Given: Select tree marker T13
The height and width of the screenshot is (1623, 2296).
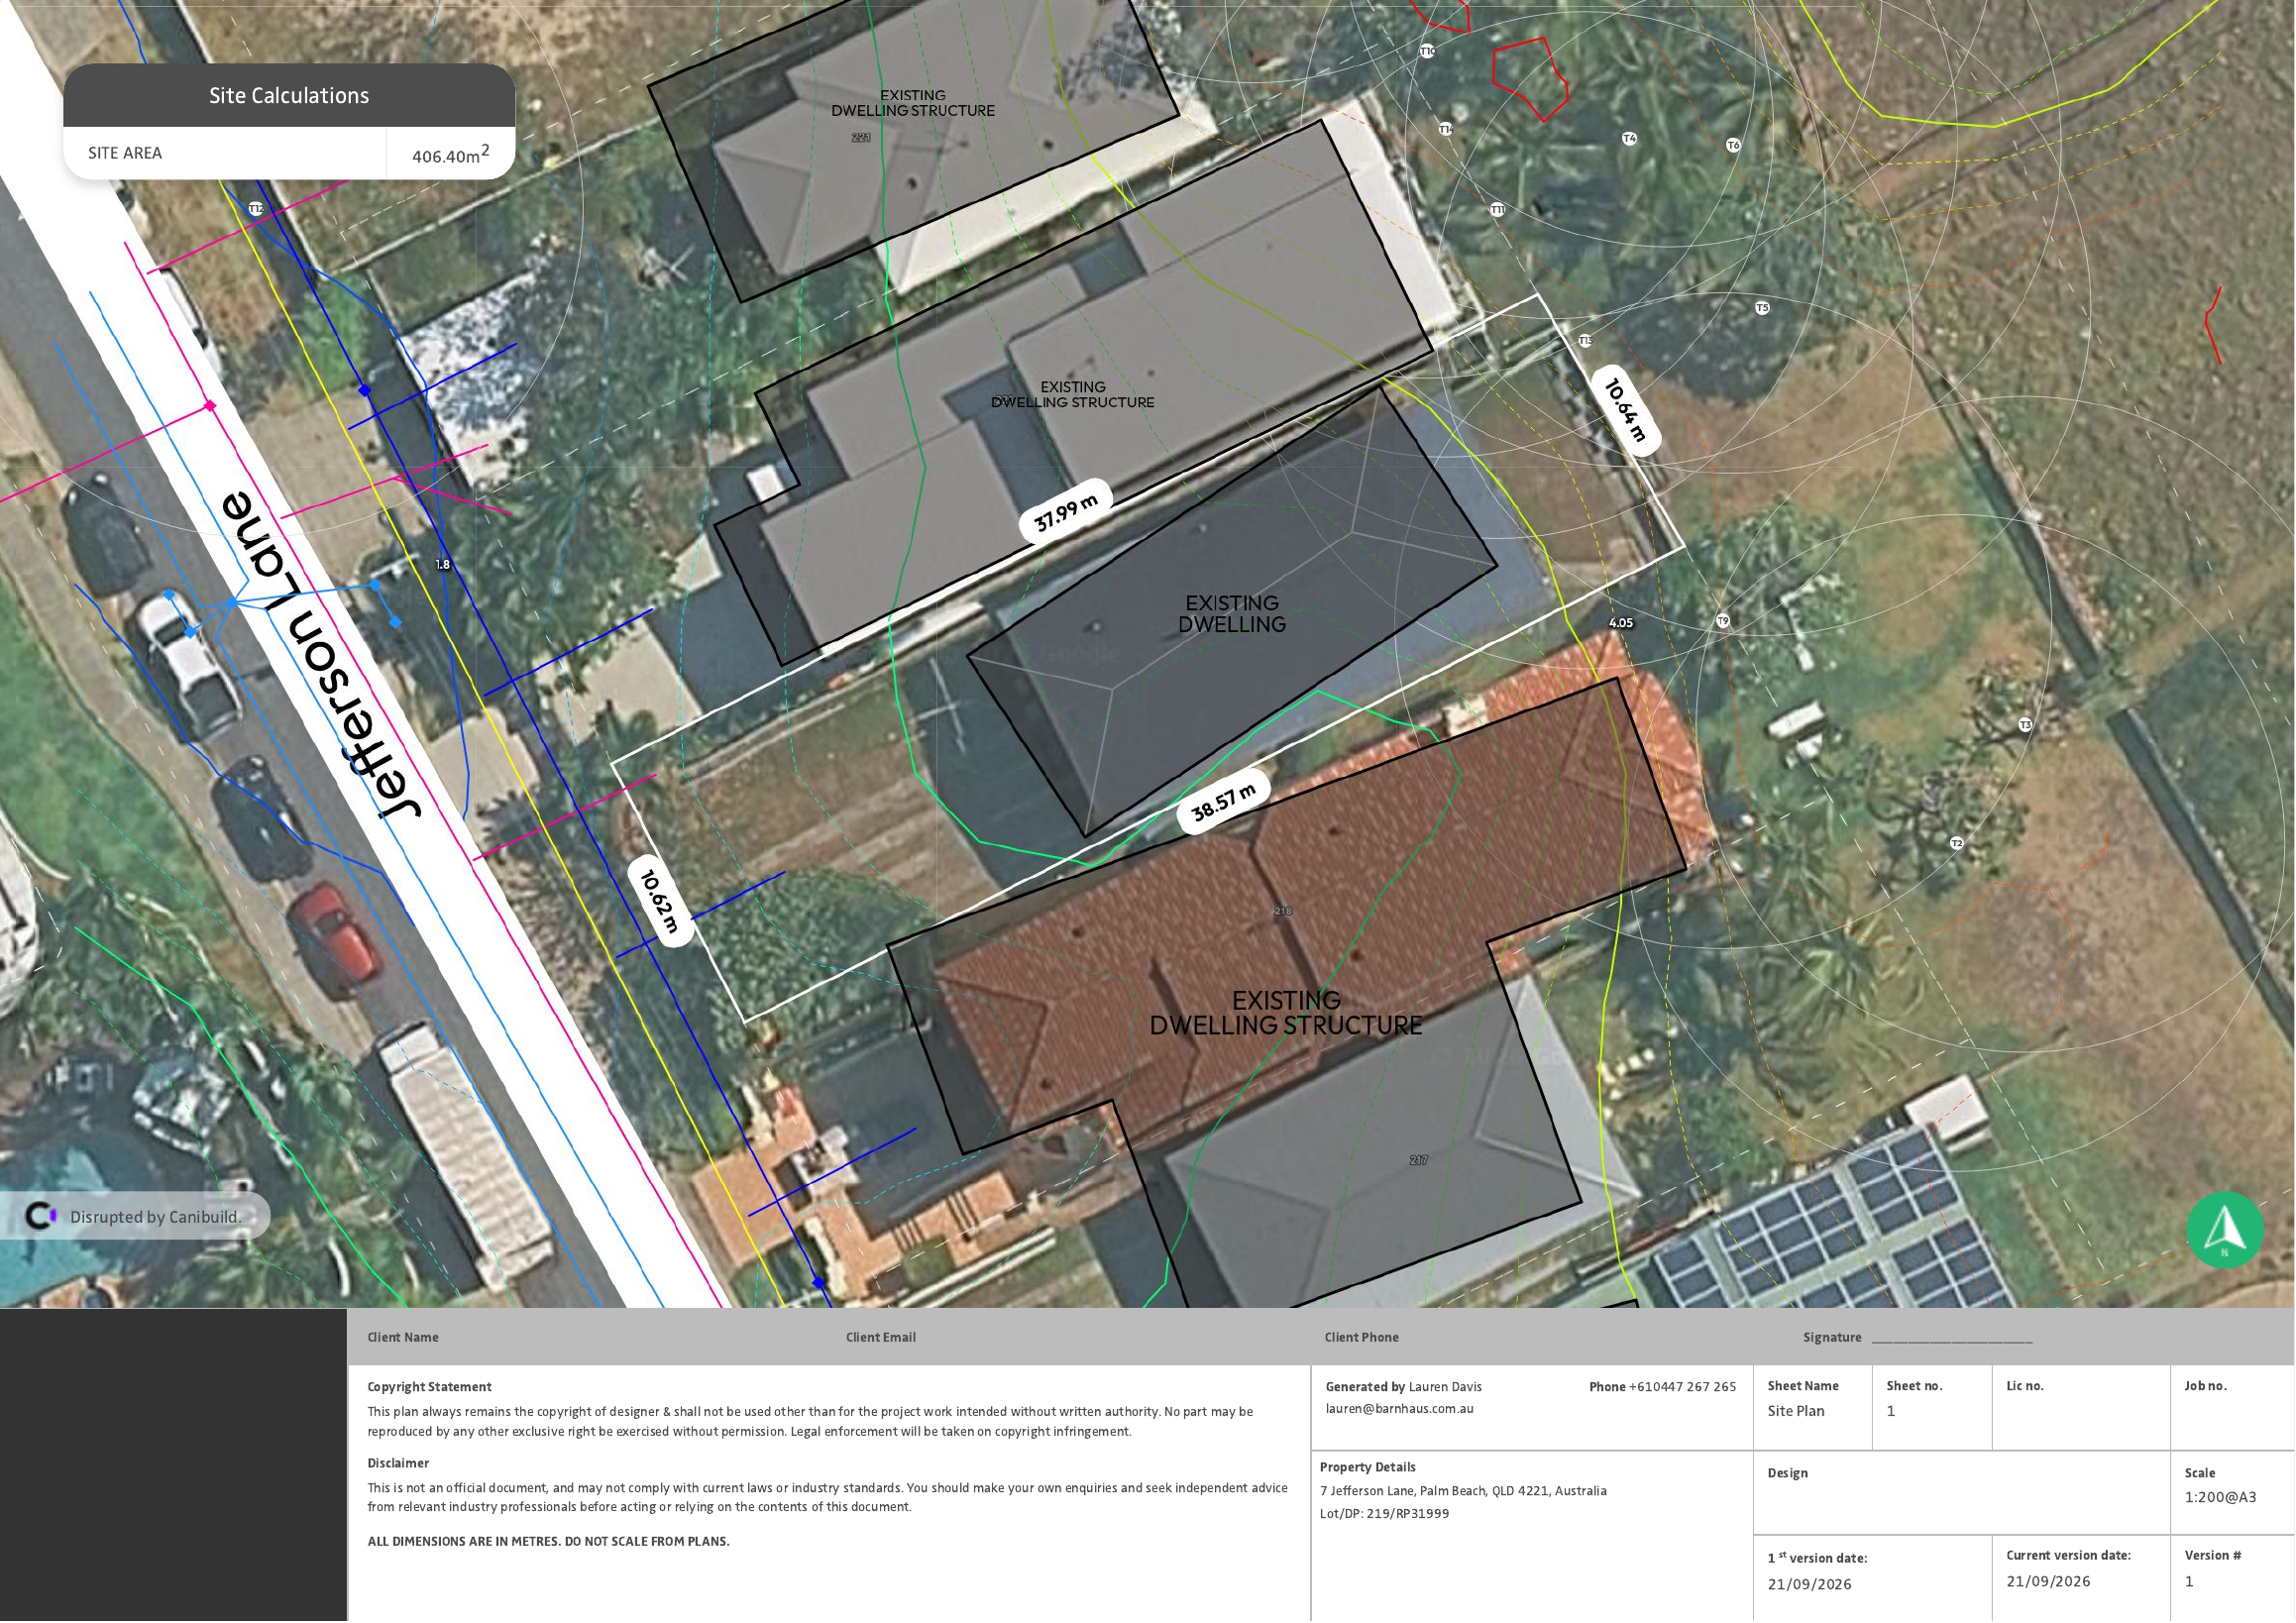Looking at the screenshot, I should (x=1585, y=341).
